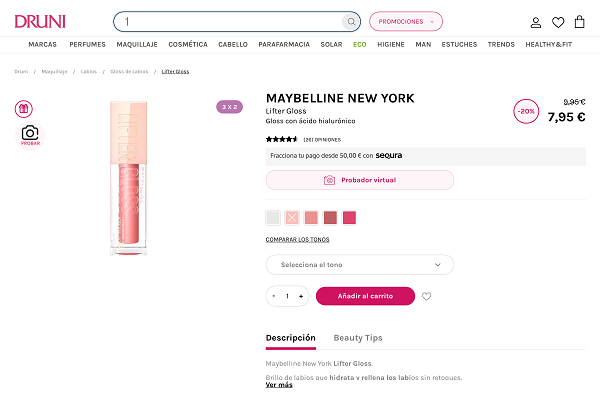Decrease quantity with the minus button
This screenshot has width=600, height=402.
(275, 296)
